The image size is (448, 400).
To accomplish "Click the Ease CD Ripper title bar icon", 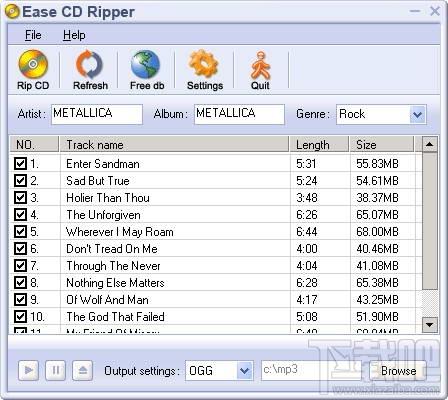I will pyautogui.click(x=12, y=12).
